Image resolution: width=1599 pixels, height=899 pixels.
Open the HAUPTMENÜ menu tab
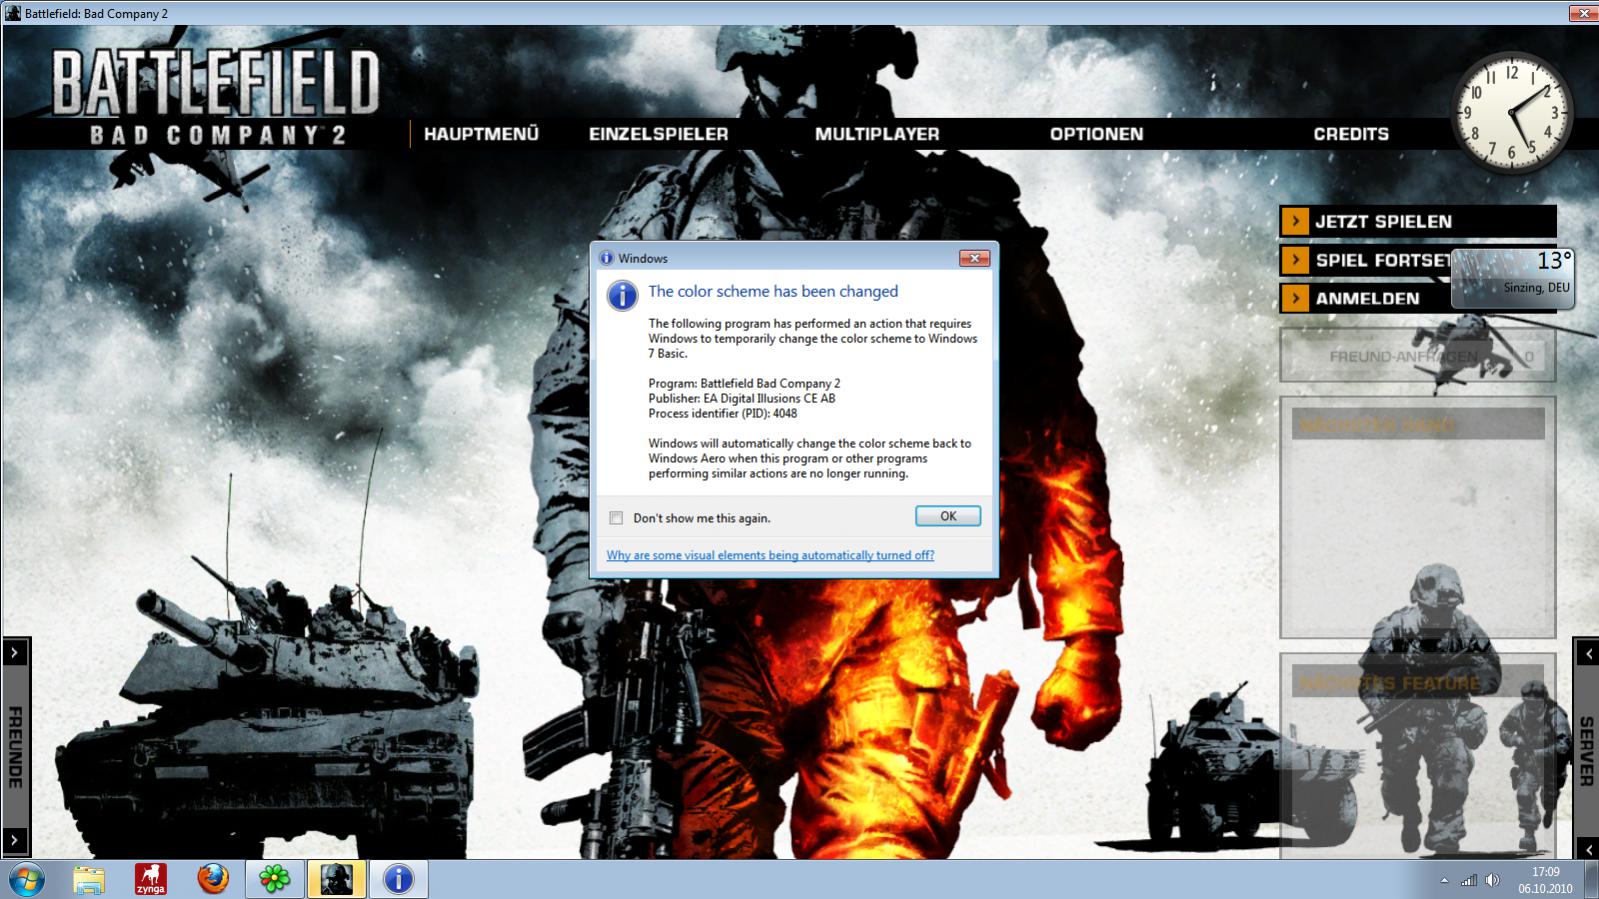tap(481, 134)
